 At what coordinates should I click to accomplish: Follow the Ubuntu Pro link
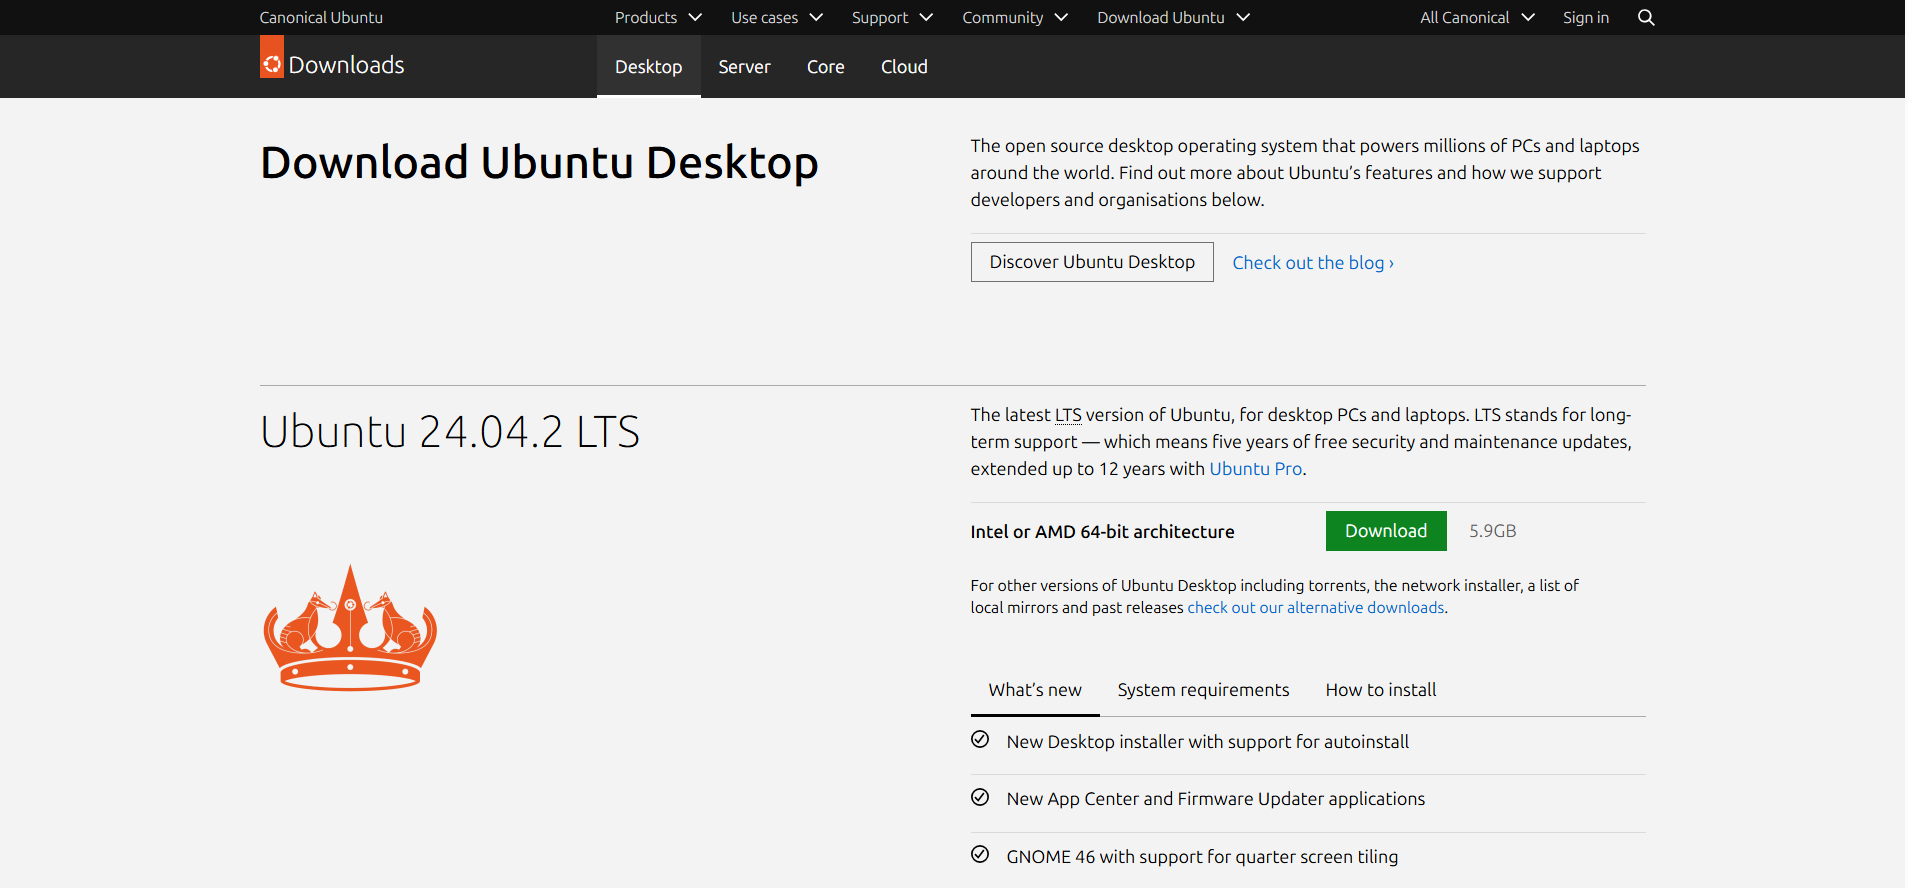coord(1256,468)
